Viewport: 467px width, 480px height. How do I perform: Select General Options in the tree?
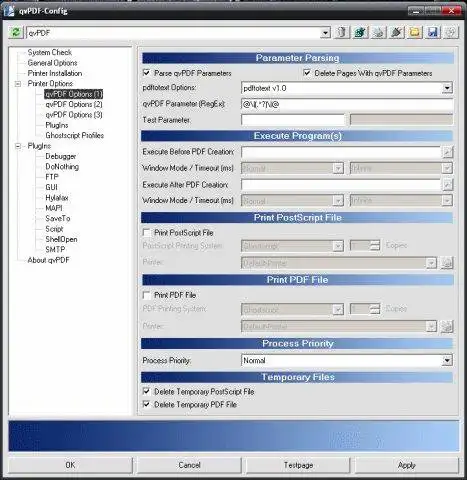[52, 63]
